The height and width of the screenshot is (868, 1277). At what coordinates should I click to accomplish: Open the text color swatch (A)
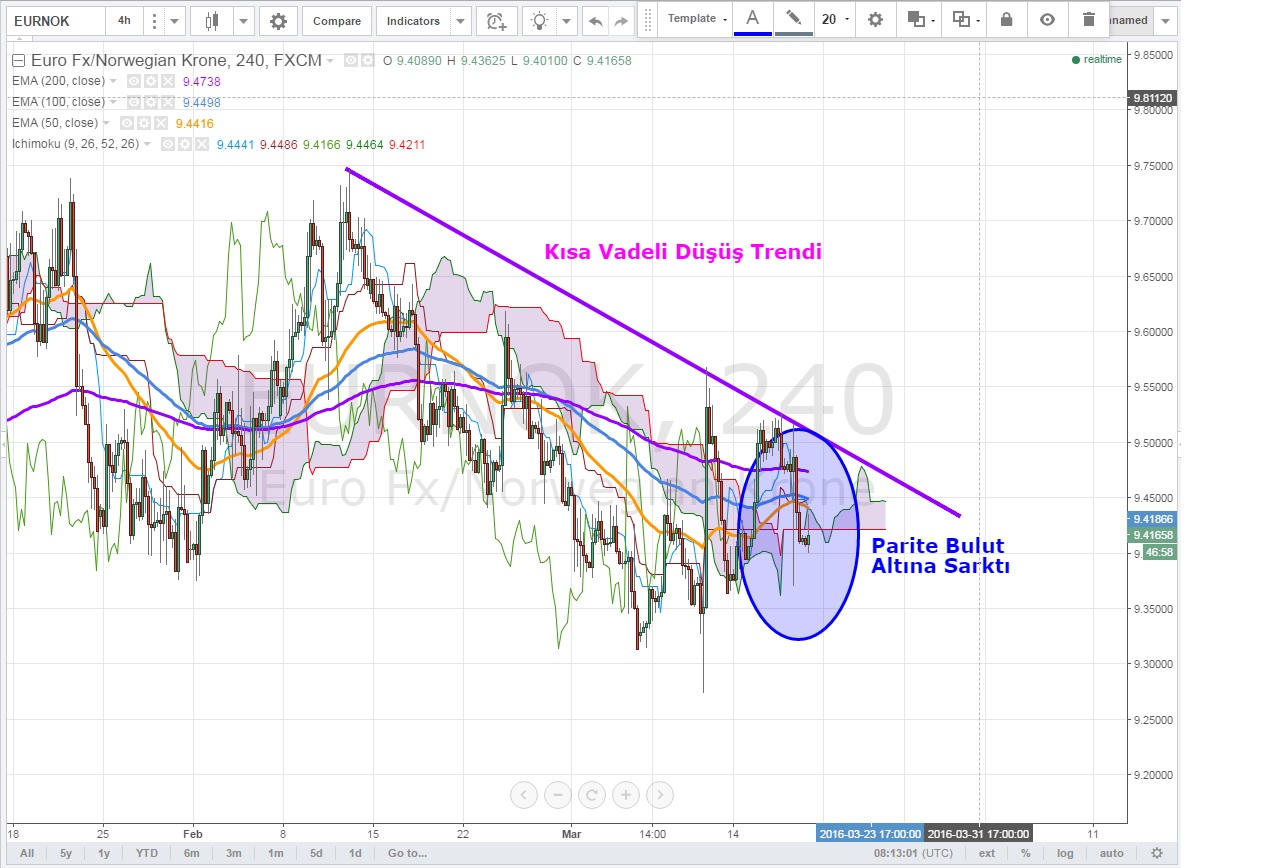pos(752,19)
